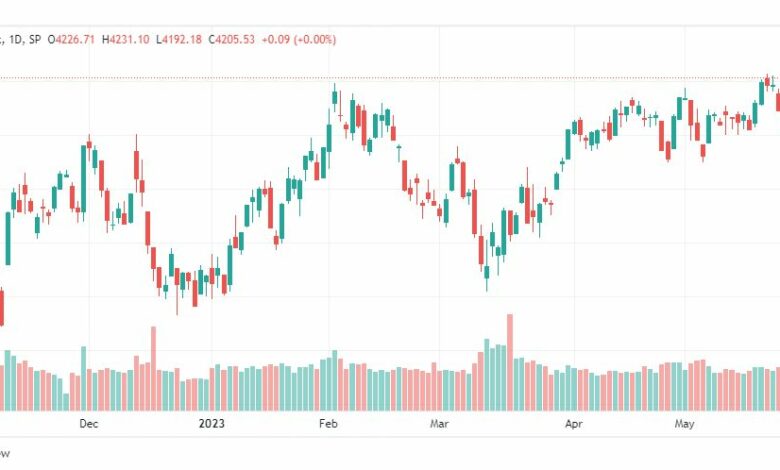Click the Mar label on time axis
780x470 pixels.
pyautogui.click(x=439, y=424)
